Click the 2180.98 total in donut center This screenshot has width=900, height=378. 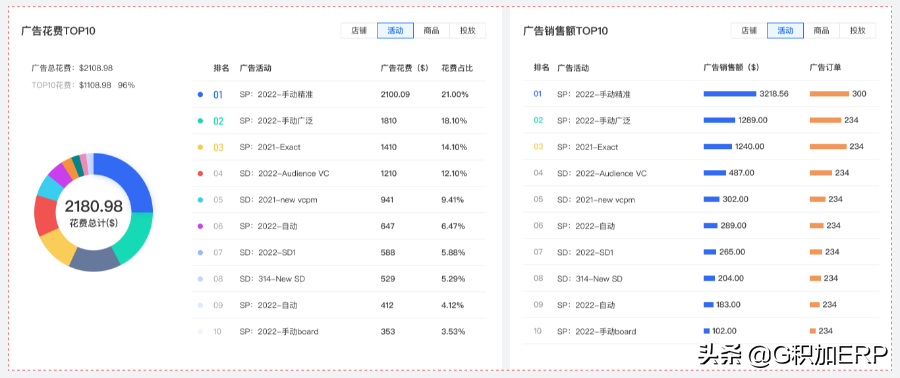(94, 206)
